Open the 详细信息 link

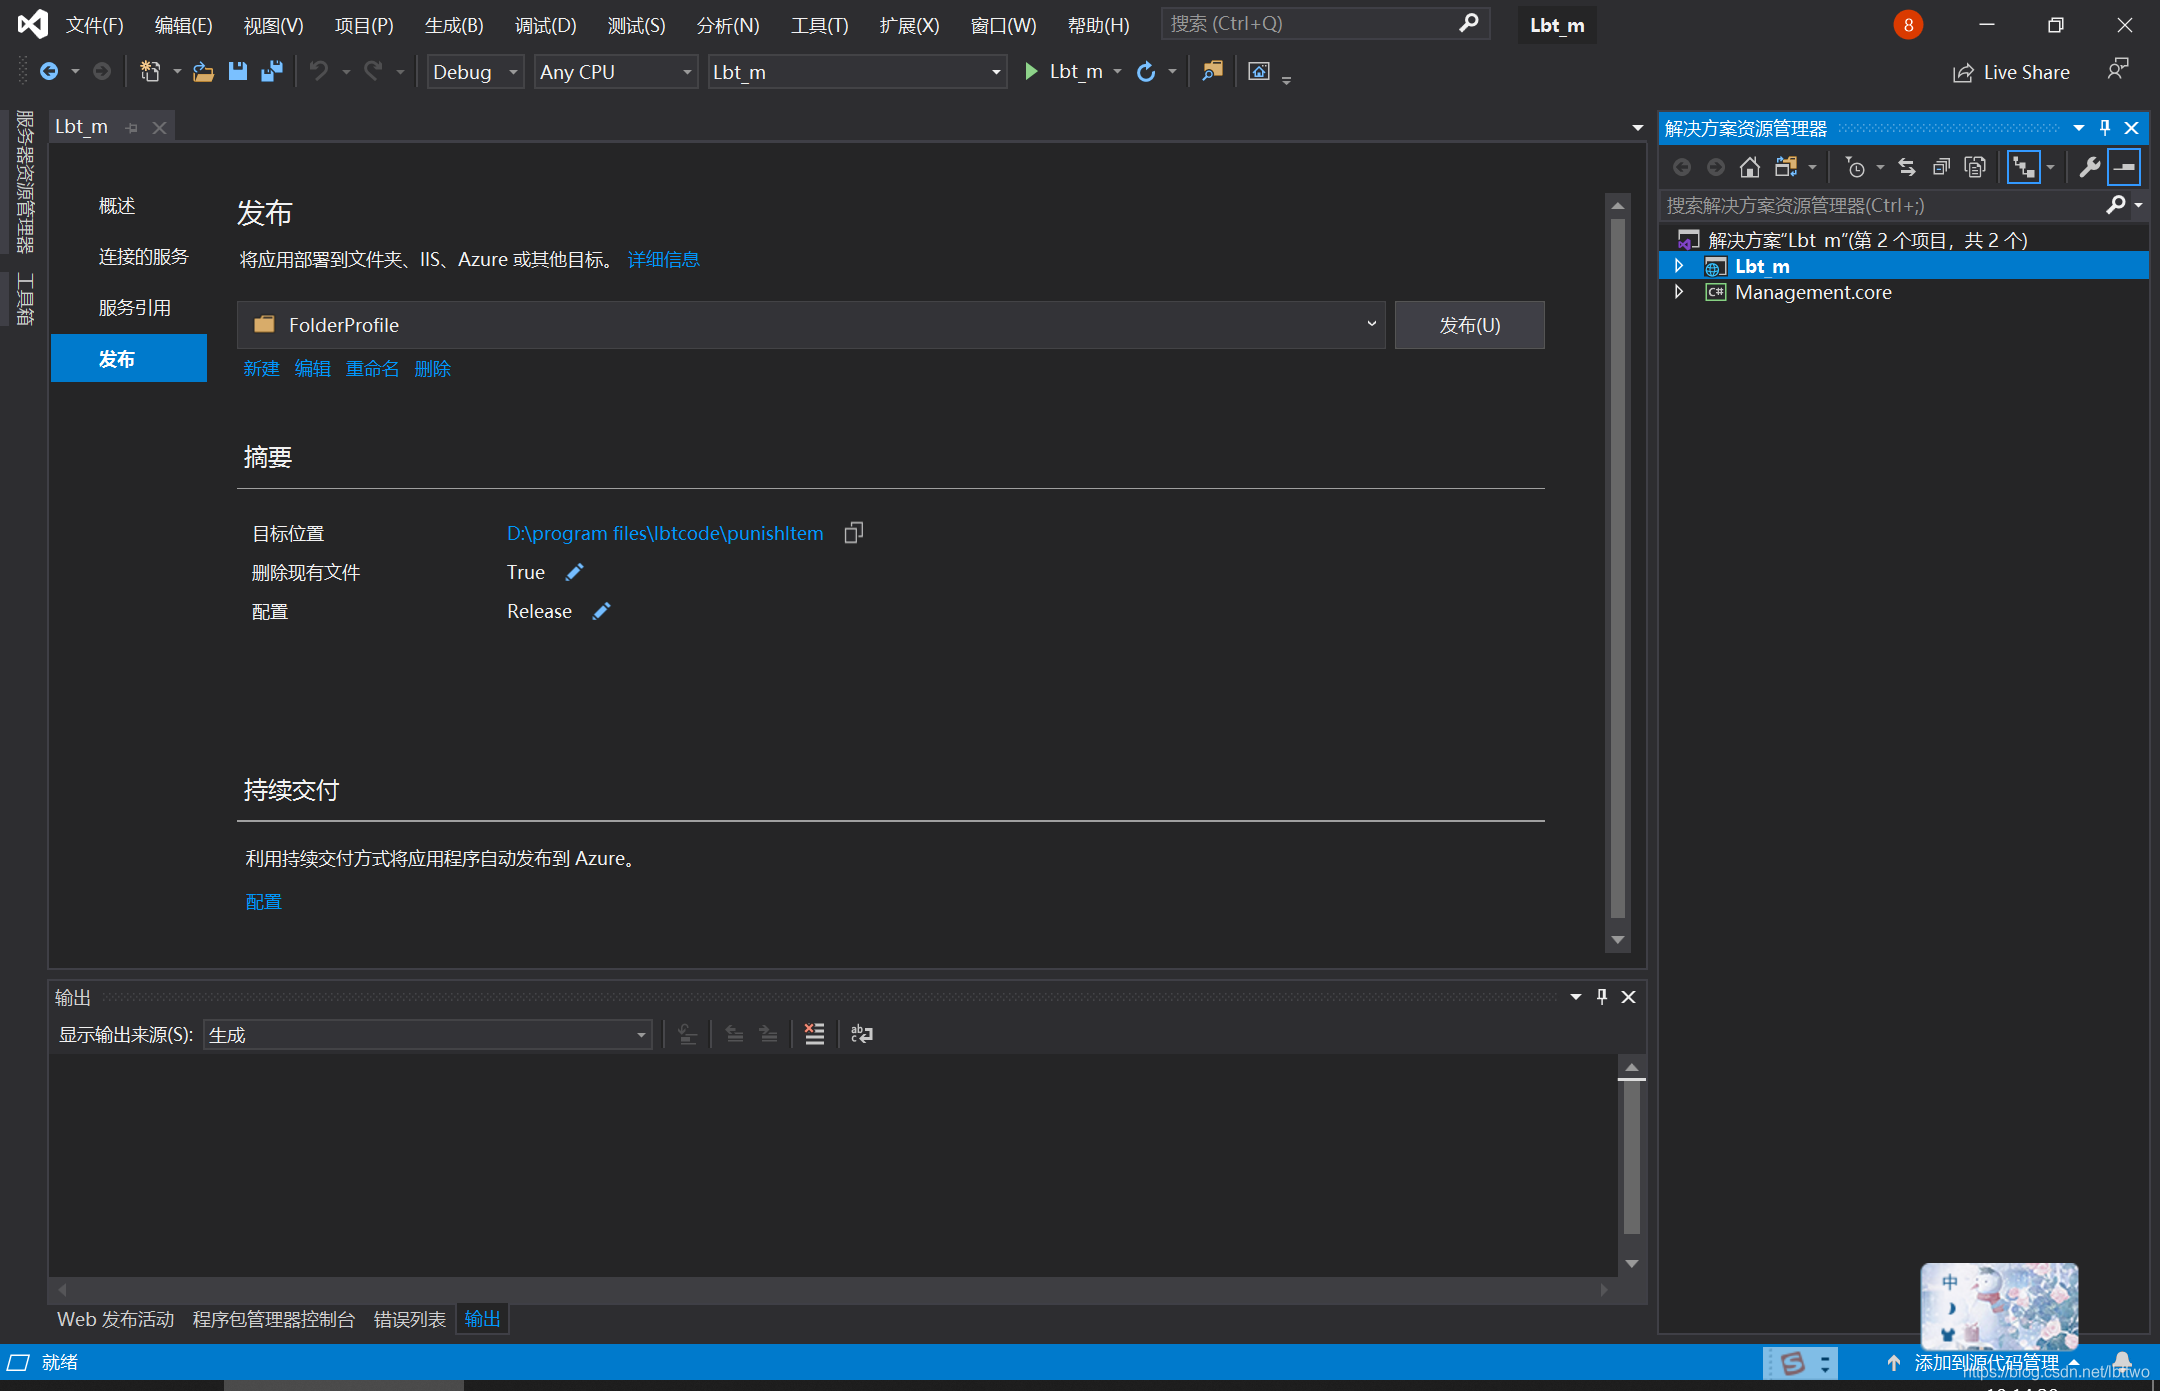click(663, 260)
